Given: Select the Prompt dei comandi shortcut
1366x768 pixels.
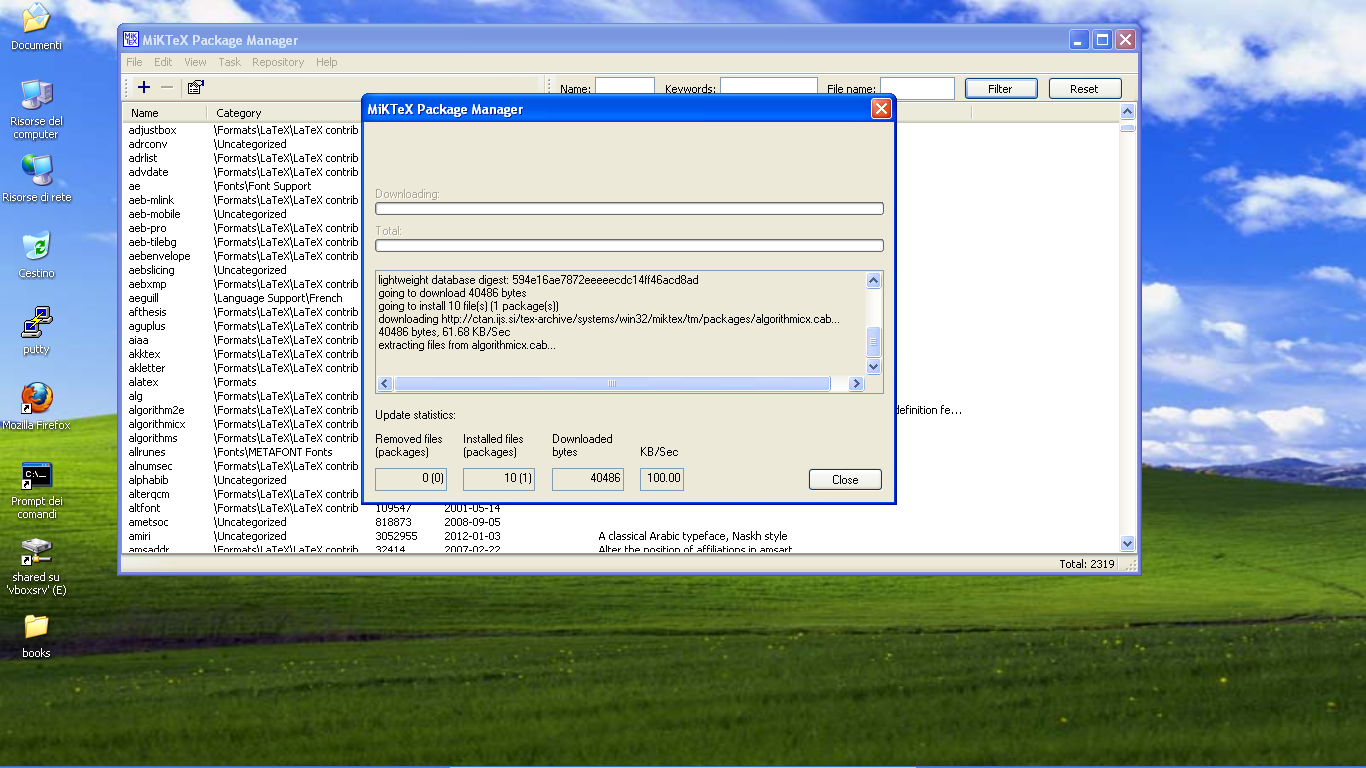Looking at the screenshot, I should point(36,490).
